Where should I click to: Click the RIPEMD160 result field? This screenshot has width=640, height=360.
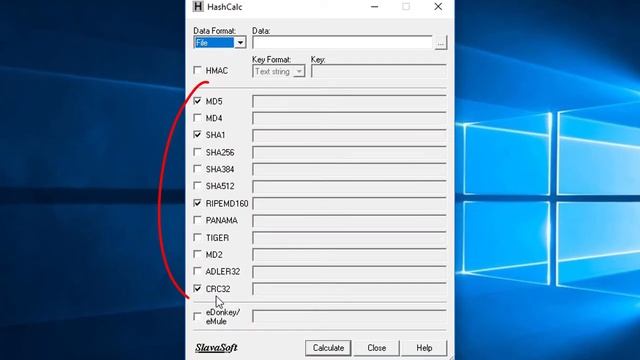point(349,203)
